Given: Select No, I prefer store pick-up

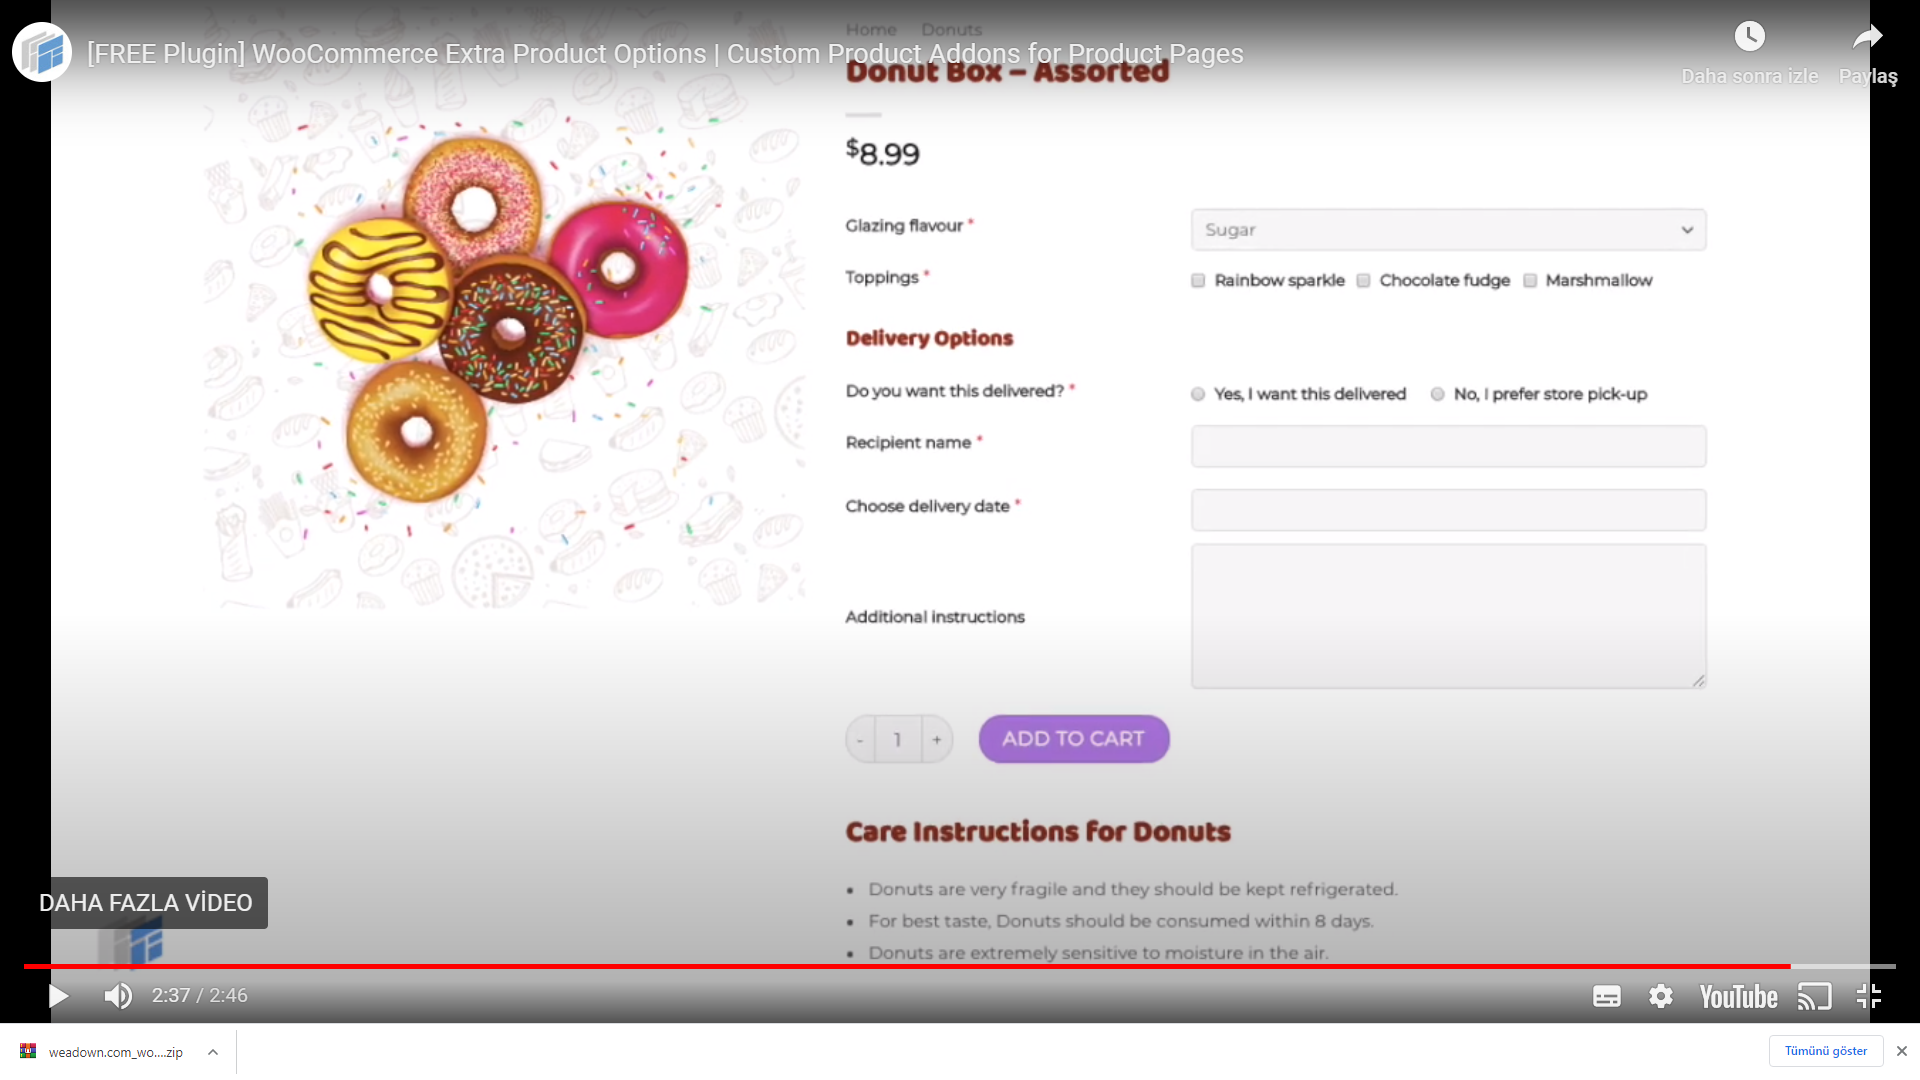Looking at the screenshot, I should [1437, 394].
